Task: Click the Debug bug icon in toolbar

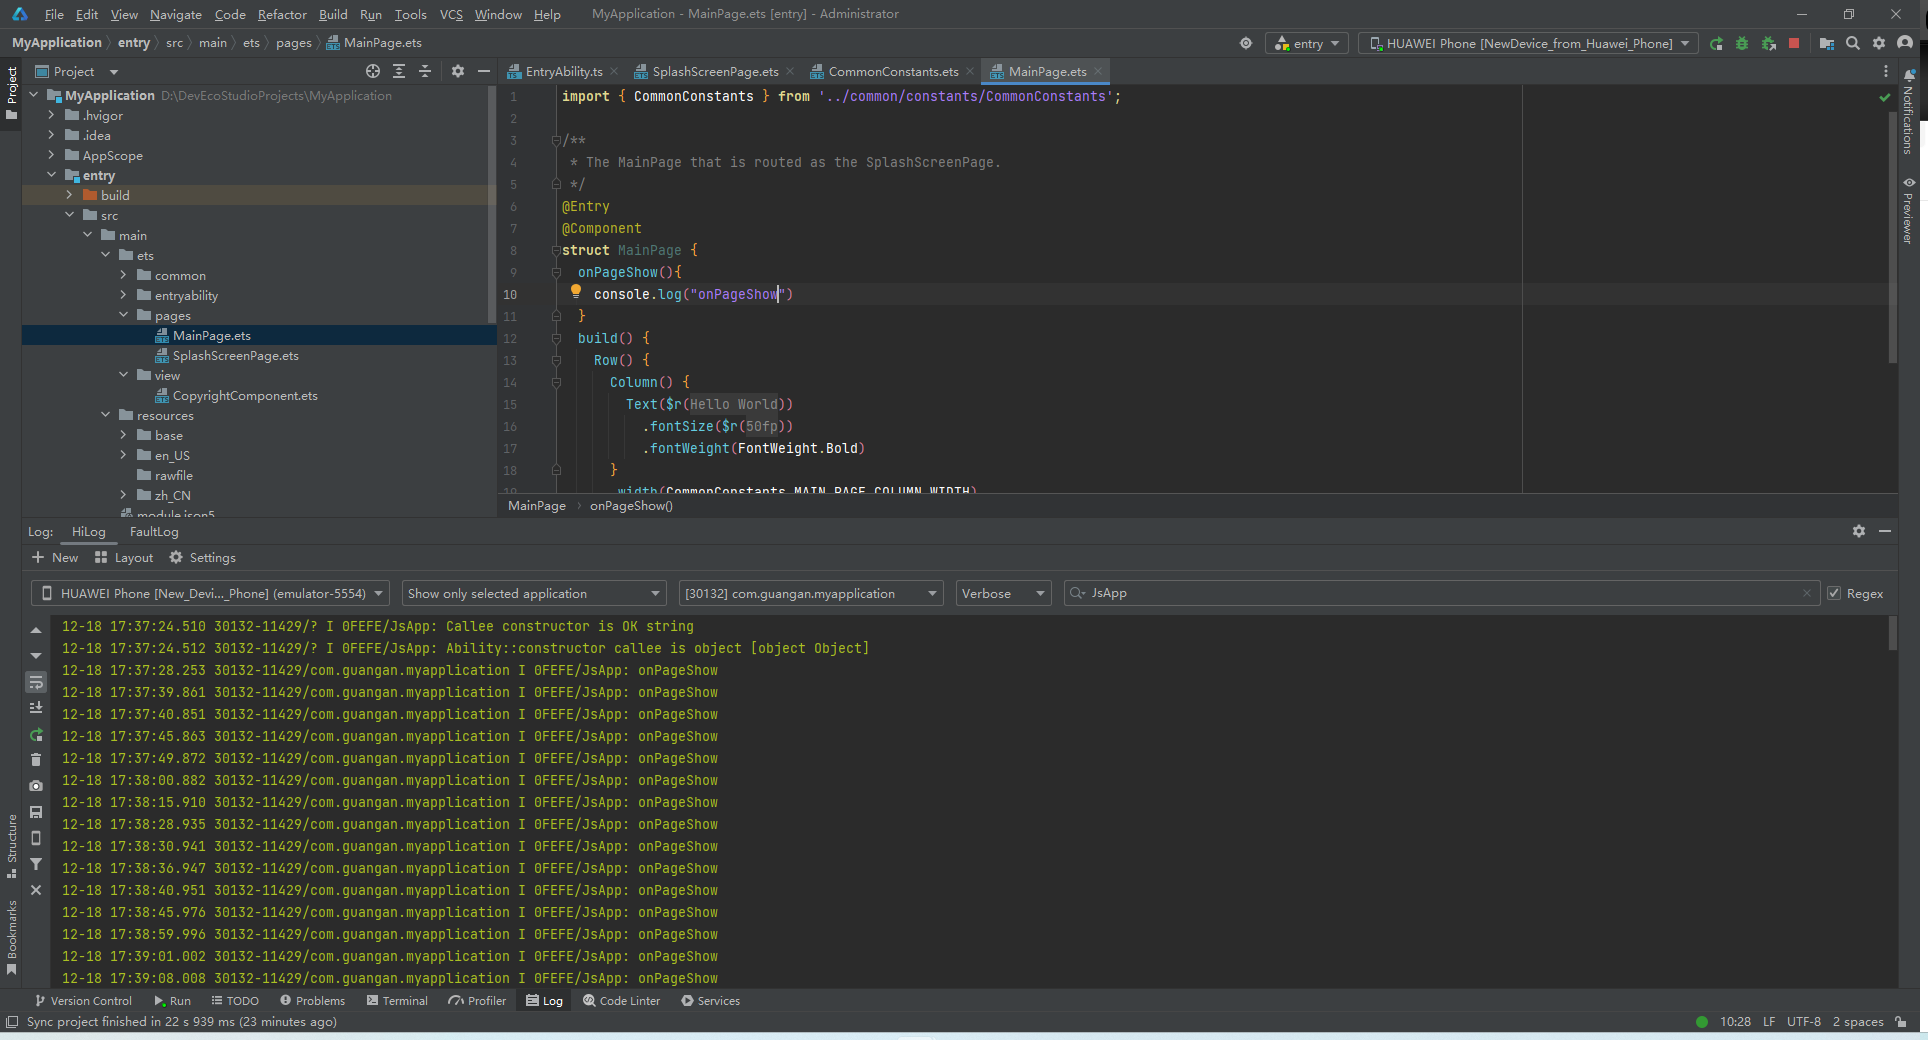Action: (1742, 43)
